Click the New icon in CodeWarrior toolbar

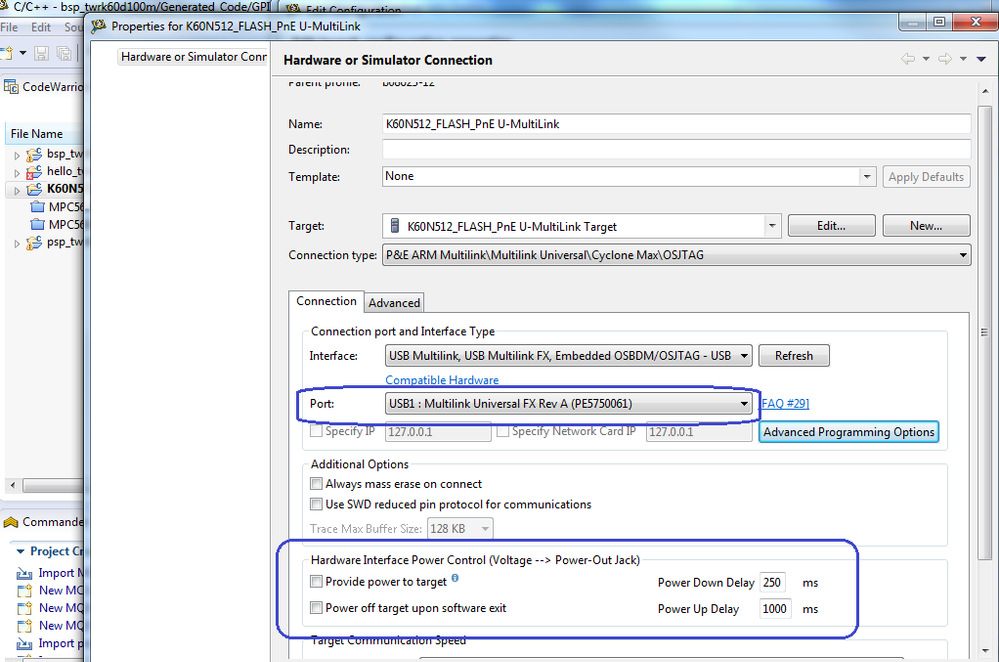(6, 53)
